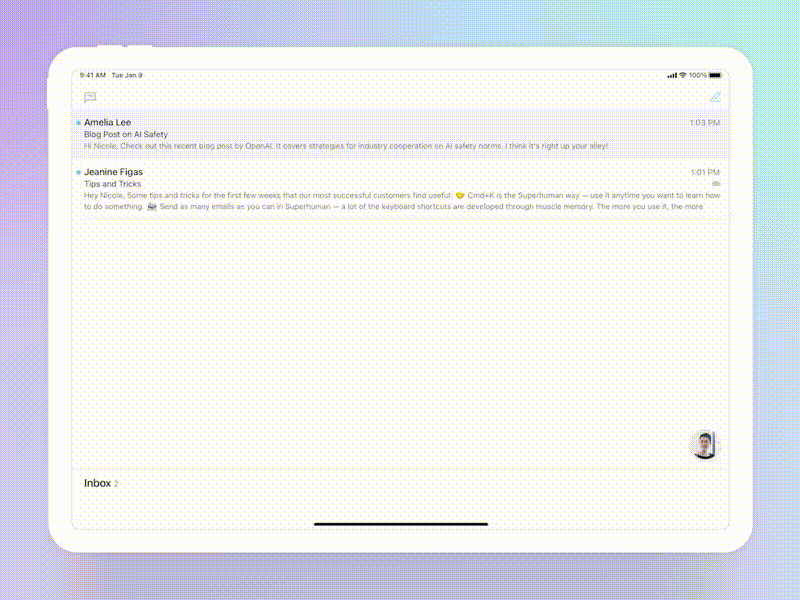Tap the unread dot beside Jeanine Figas
This screenshot has width=800, height=600.
[79, 172]
